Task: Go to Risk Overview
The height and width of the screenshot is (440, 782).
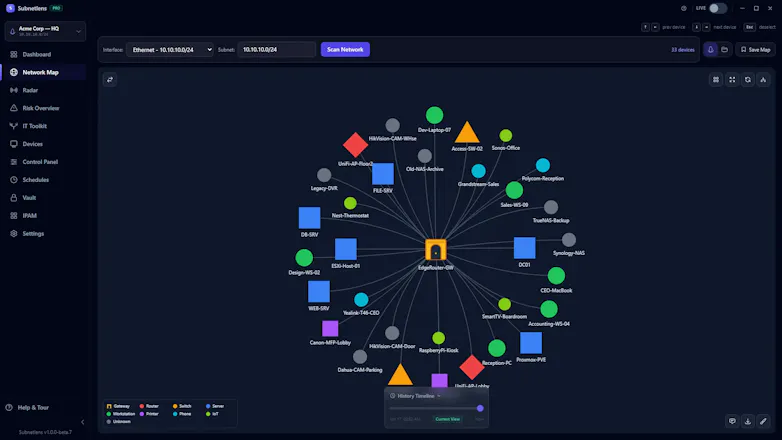Action: coord(40,108)
